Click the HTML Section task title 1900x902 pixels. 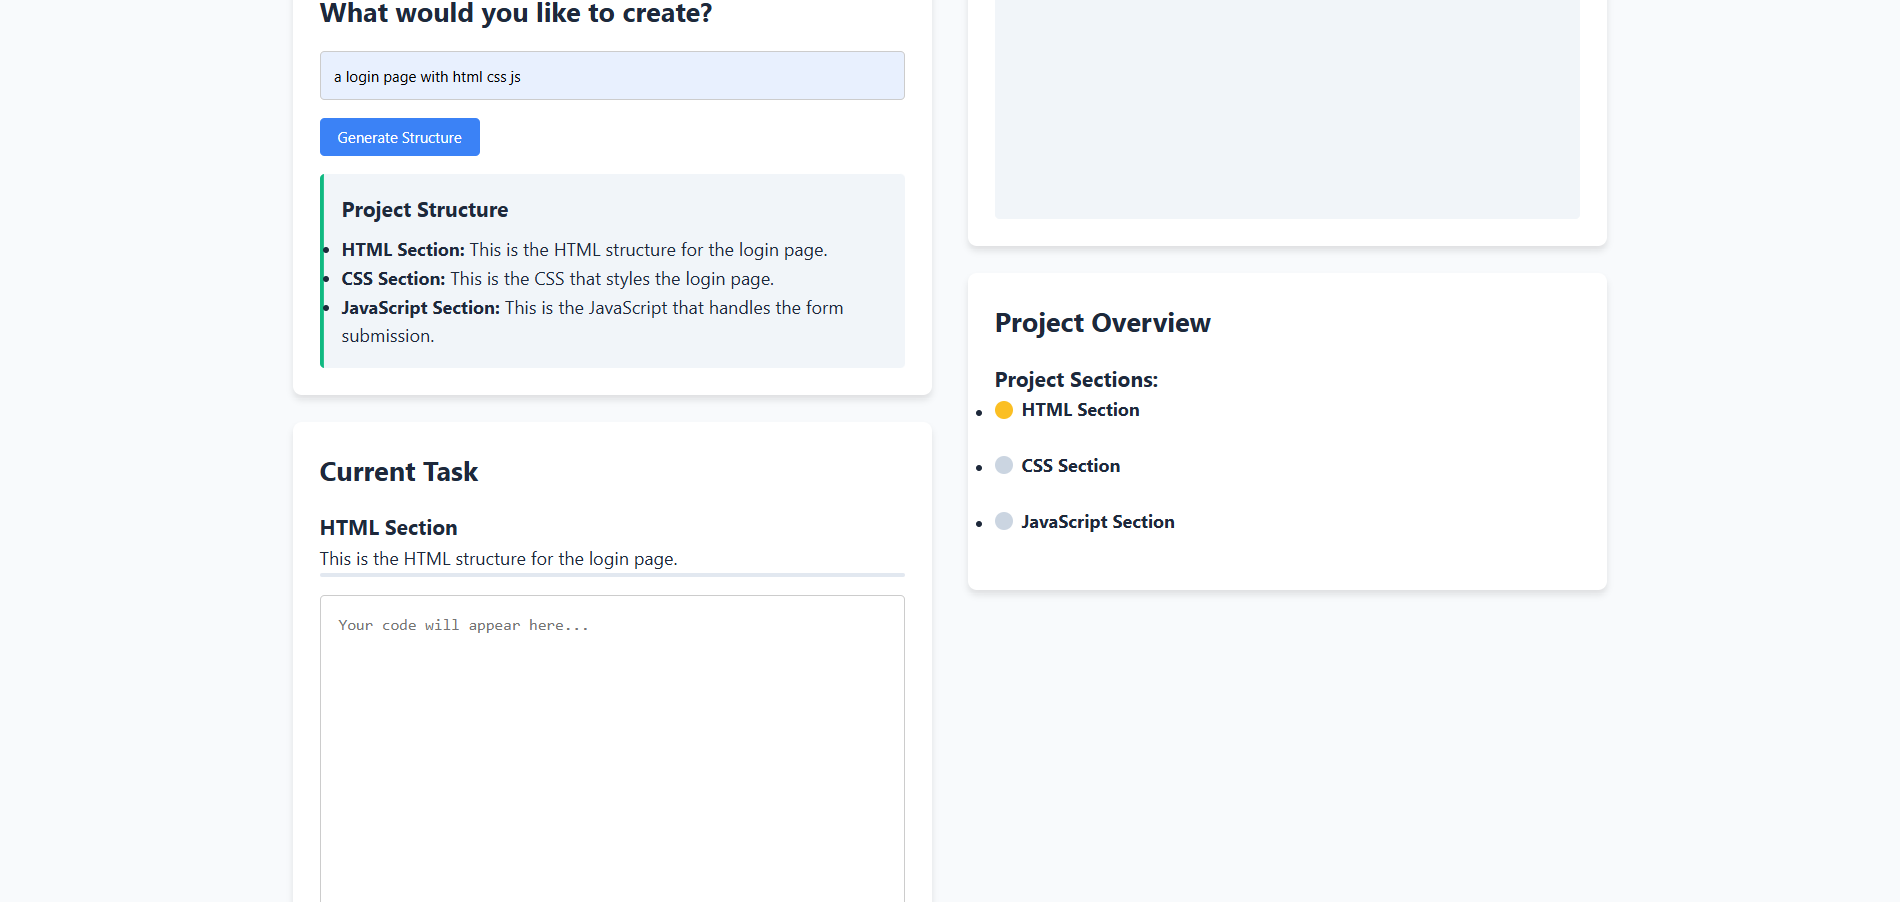click(388, 528)
